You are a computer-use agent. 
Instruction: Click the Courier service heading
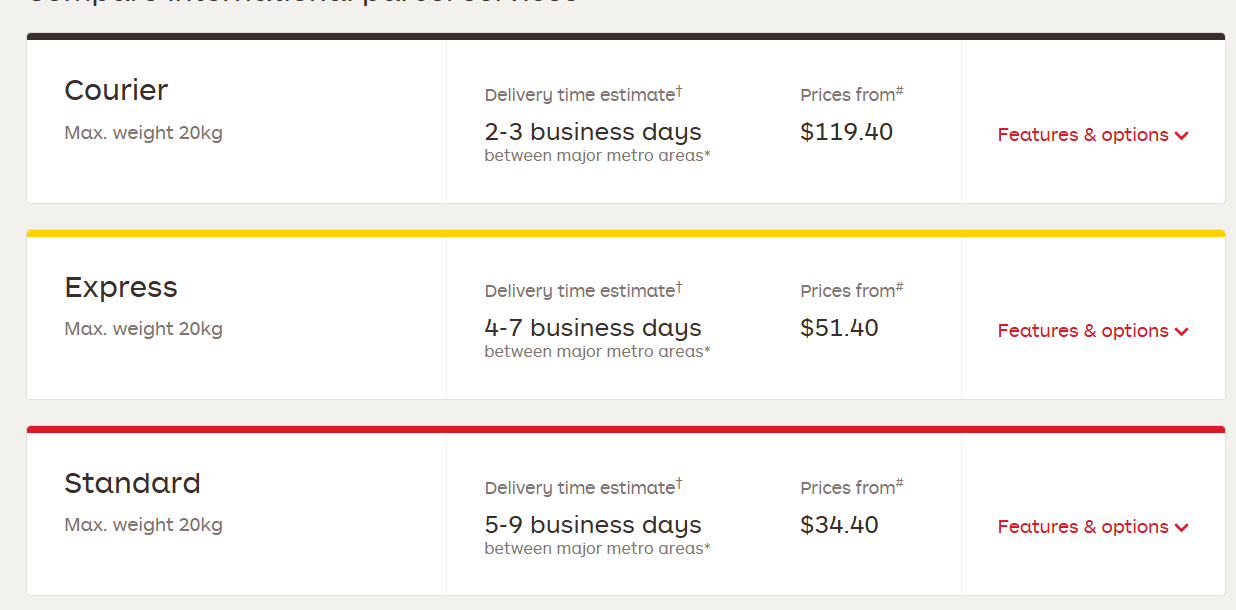[116, 91]
